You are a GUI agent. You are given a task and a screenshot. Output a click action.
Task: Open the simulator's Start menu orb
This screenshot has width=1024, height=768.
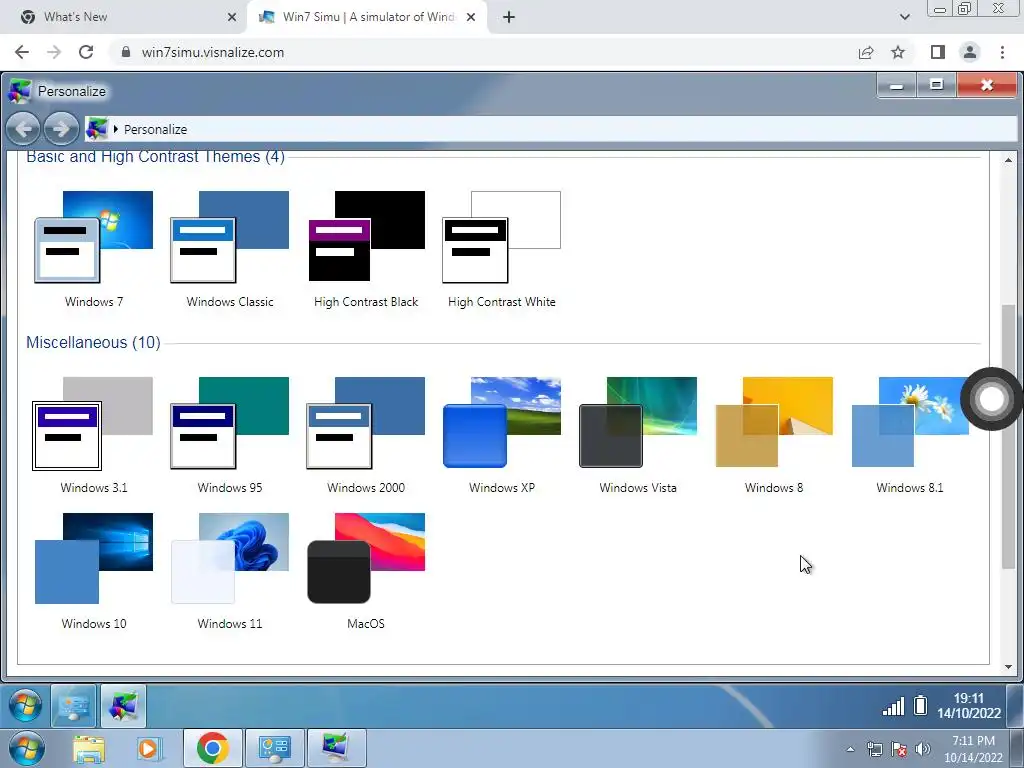(25, 705)
